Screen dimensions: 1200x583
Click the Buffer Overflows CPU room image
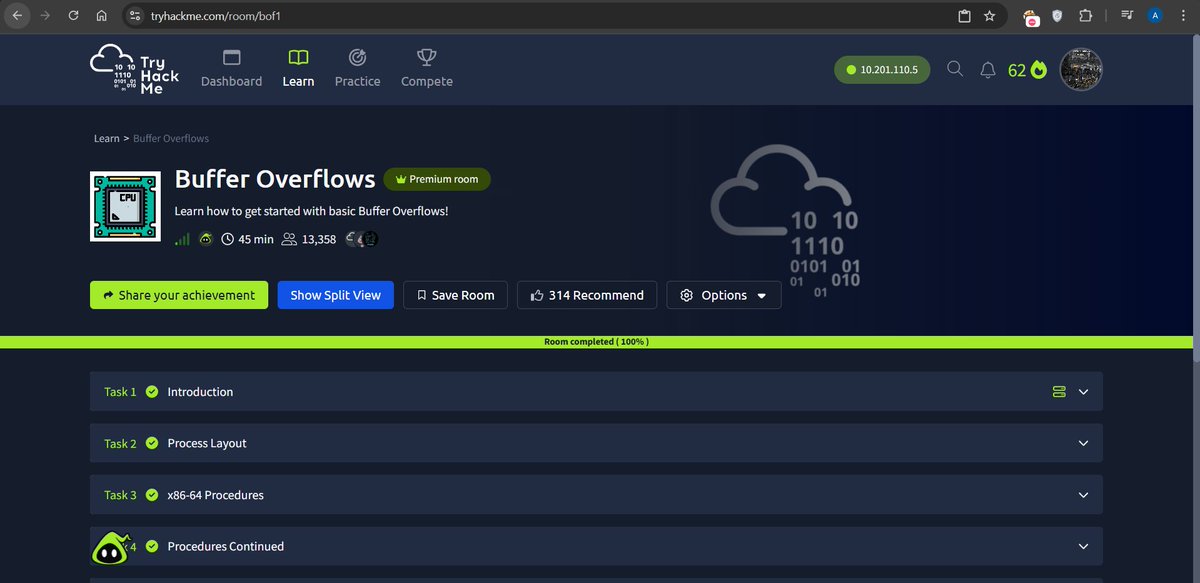(125, 206)
